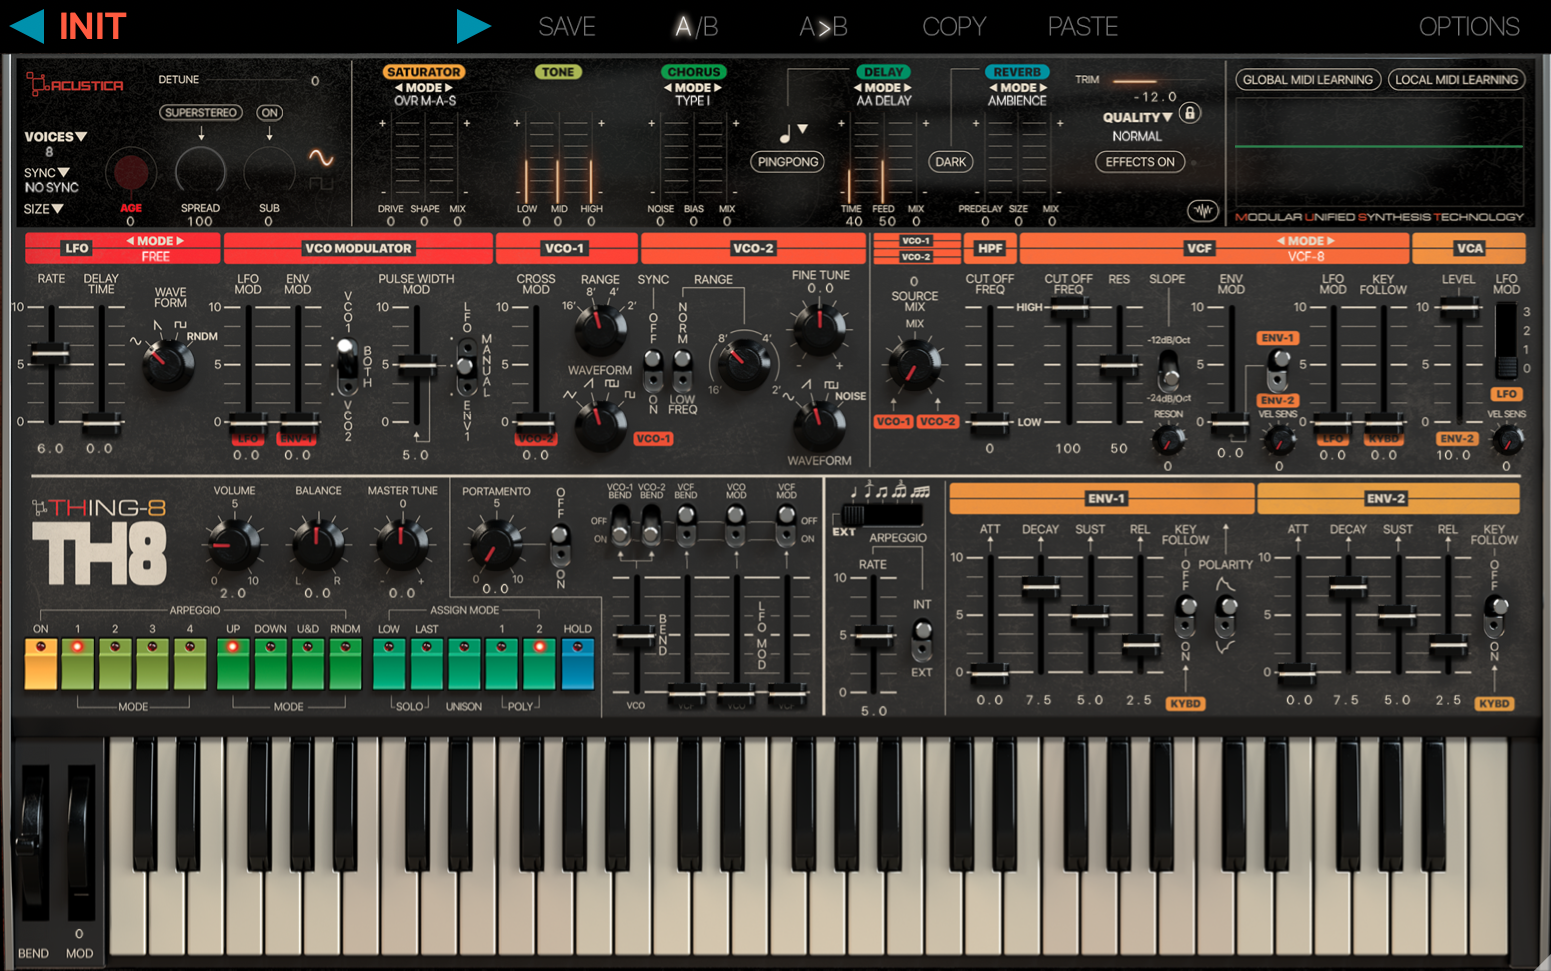Open the QUALITY dropdown
1551x971 pixels.
click(1138, 117)
